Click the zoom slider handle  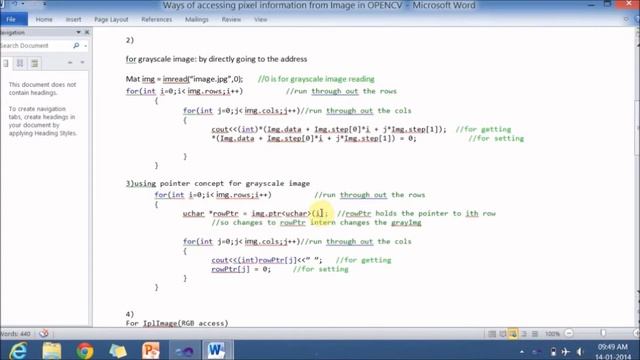[603, 333]
